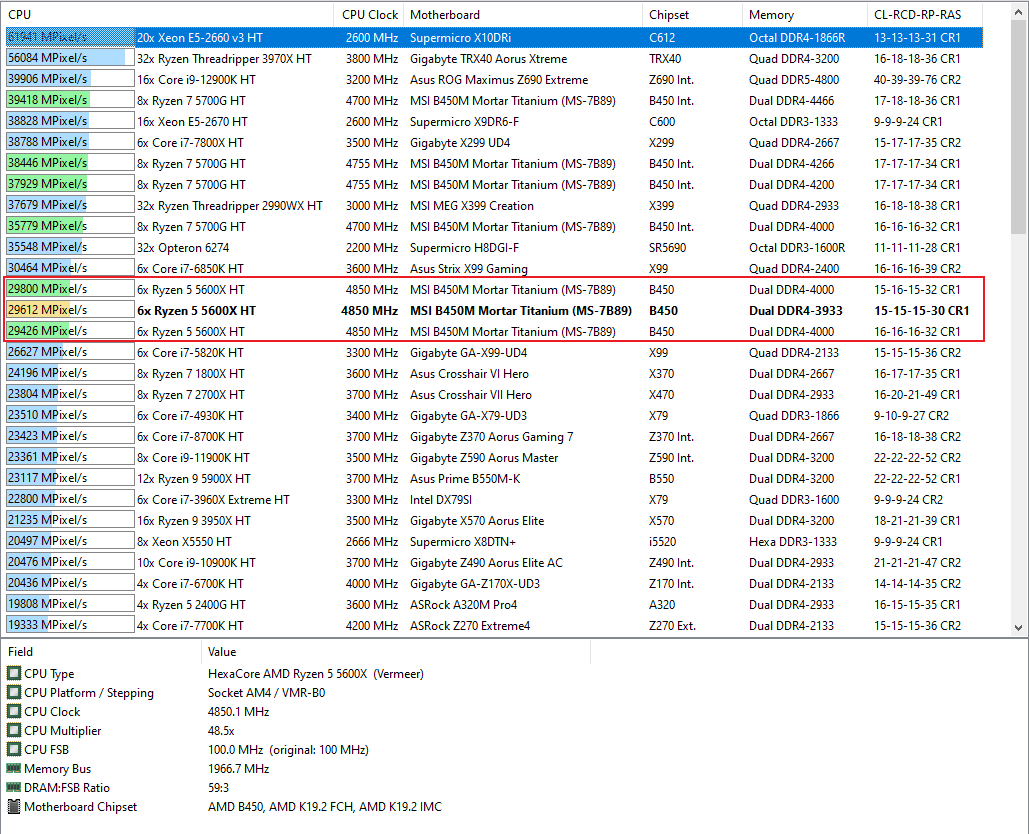Select the 8x Xeon X5550 HT row
Viewport: 1029px width, 834px height.
pyautogui.click(x=494, y=541)
